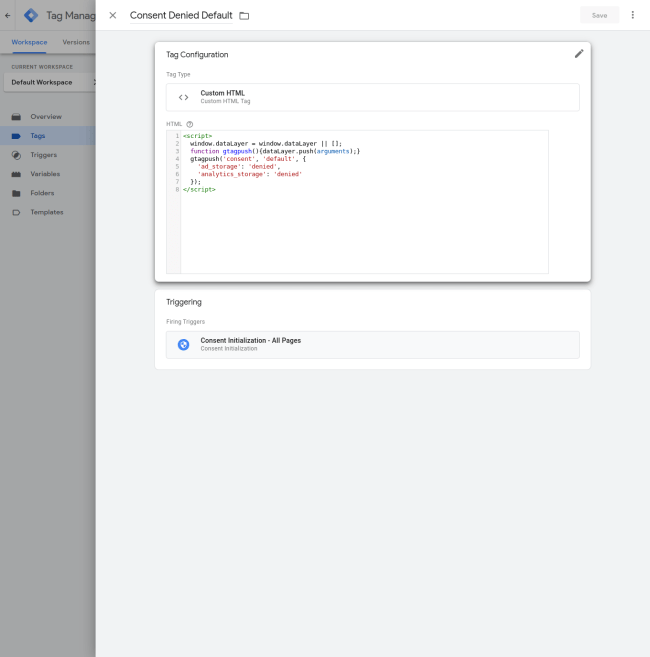Viewport: 650px width, 657px height.
Task: Switch to the Versions tab
Action: [x=76, y=42]
